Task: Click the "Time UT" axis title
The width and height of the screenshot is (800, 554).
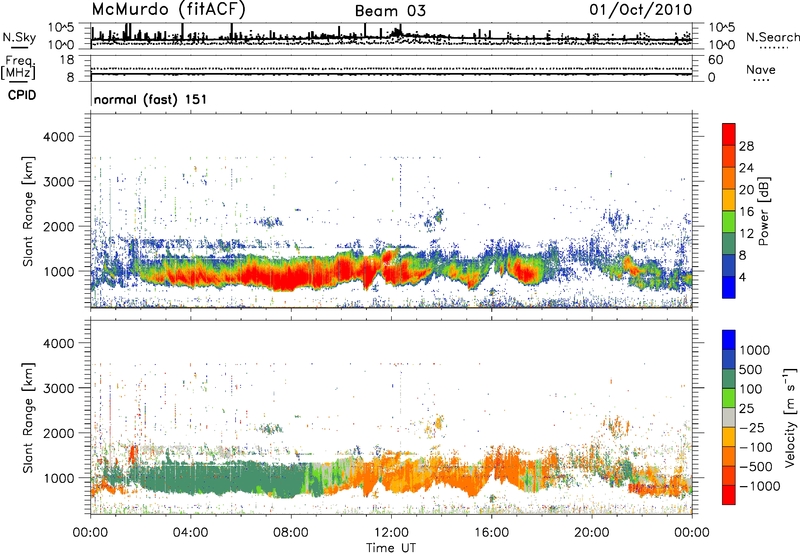Action: [391, 548]
